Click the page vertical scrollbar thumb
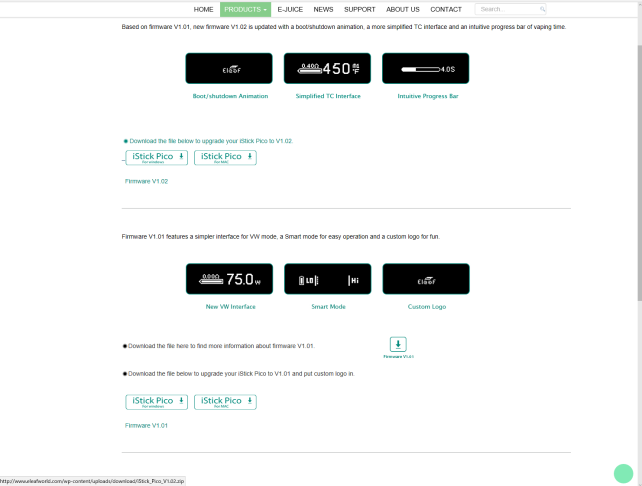This screenshot has height=486, width=642. point(640,172)
